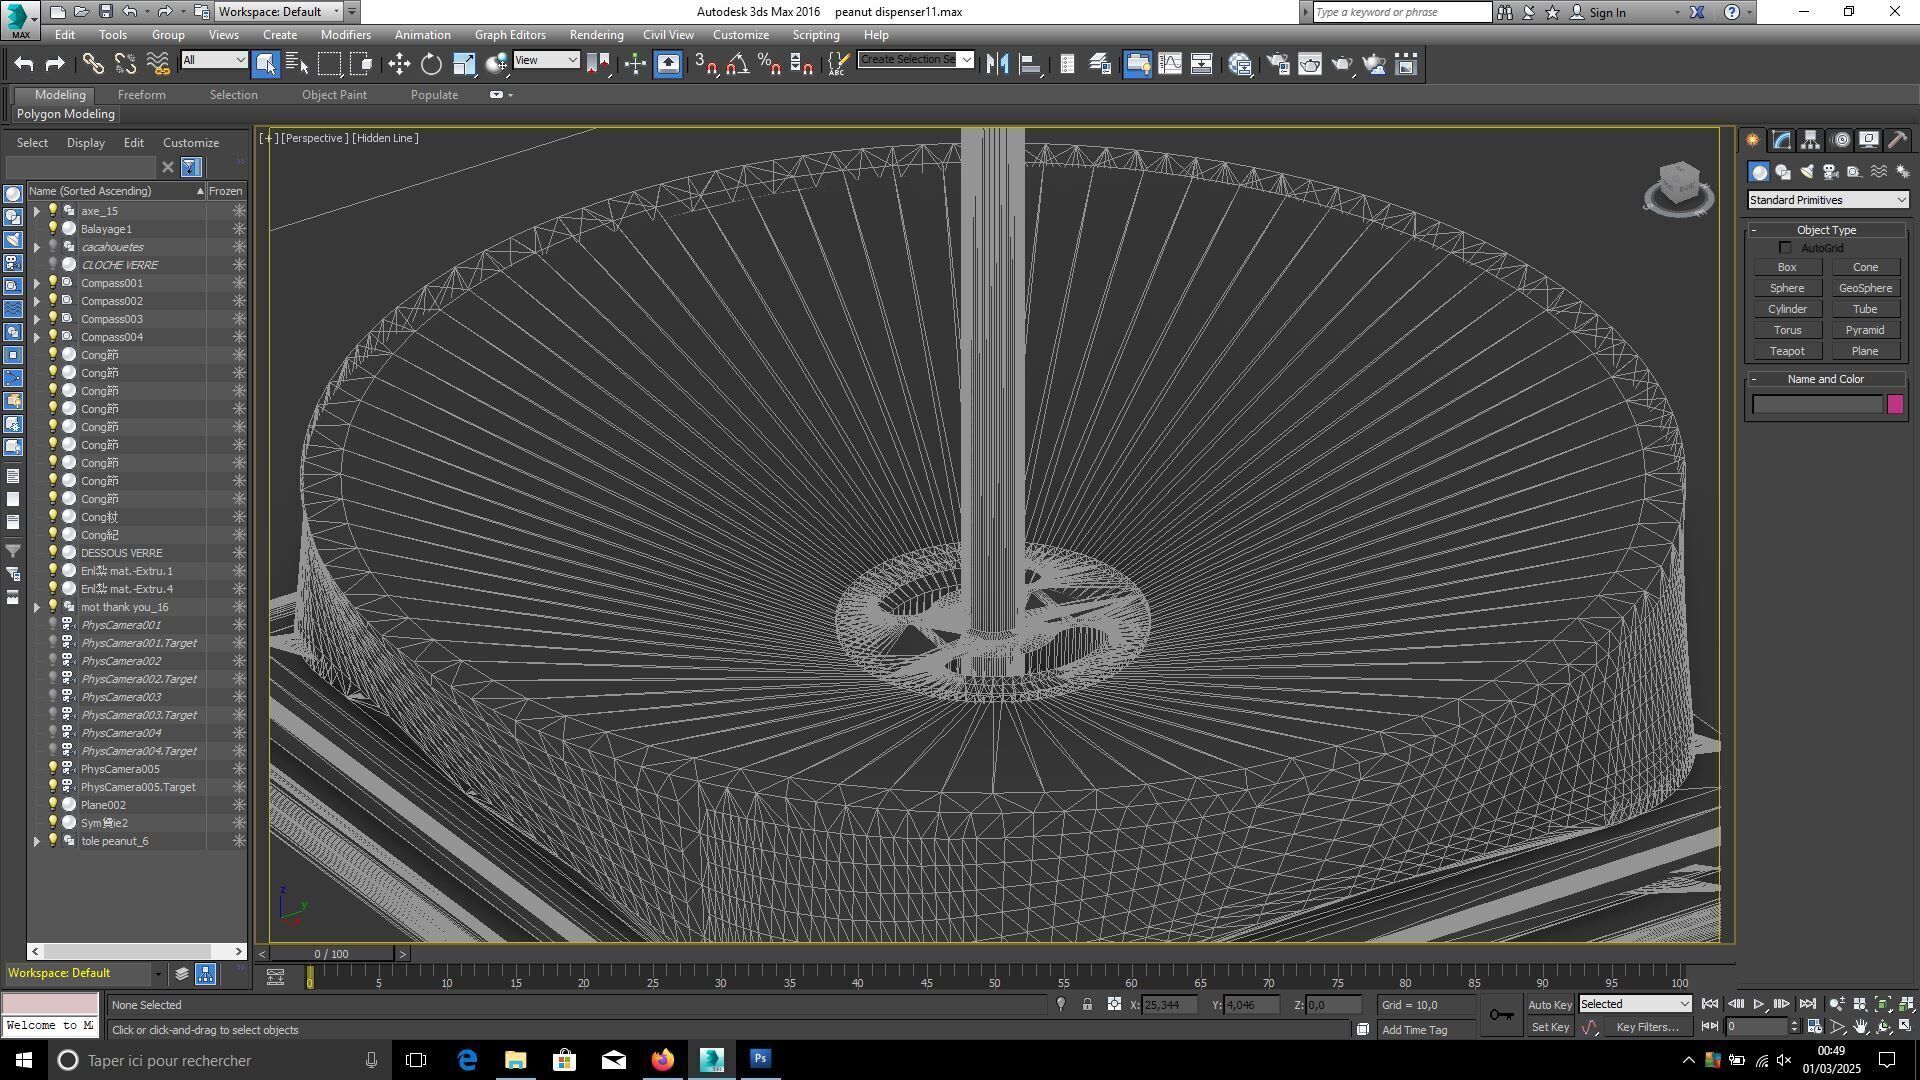
Task: Switch to the Freeform ribbon tab
Action: coord(141,95)
